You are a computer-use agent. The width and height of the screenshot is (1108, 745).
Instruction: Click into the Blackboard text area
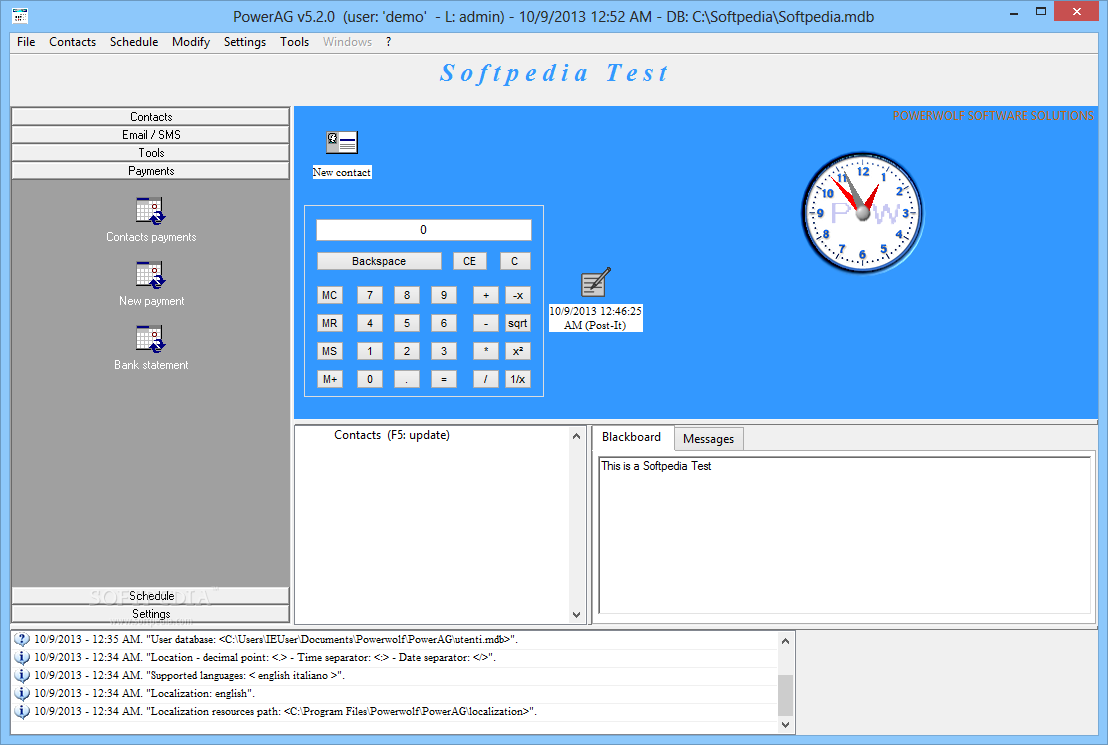click(844, 535)
